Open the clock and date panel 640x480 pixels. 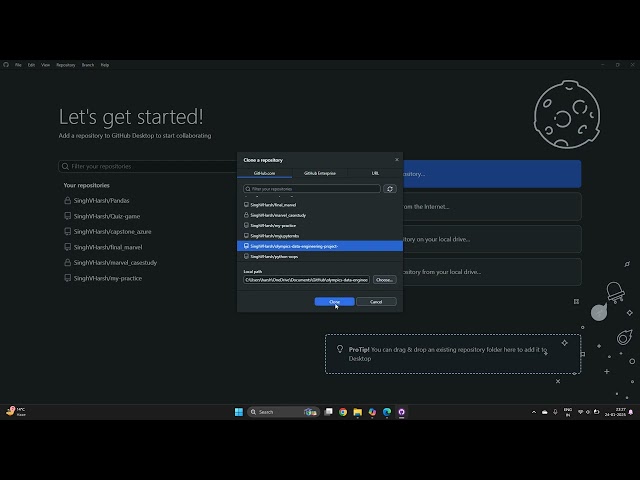click(x=615, y=412)
